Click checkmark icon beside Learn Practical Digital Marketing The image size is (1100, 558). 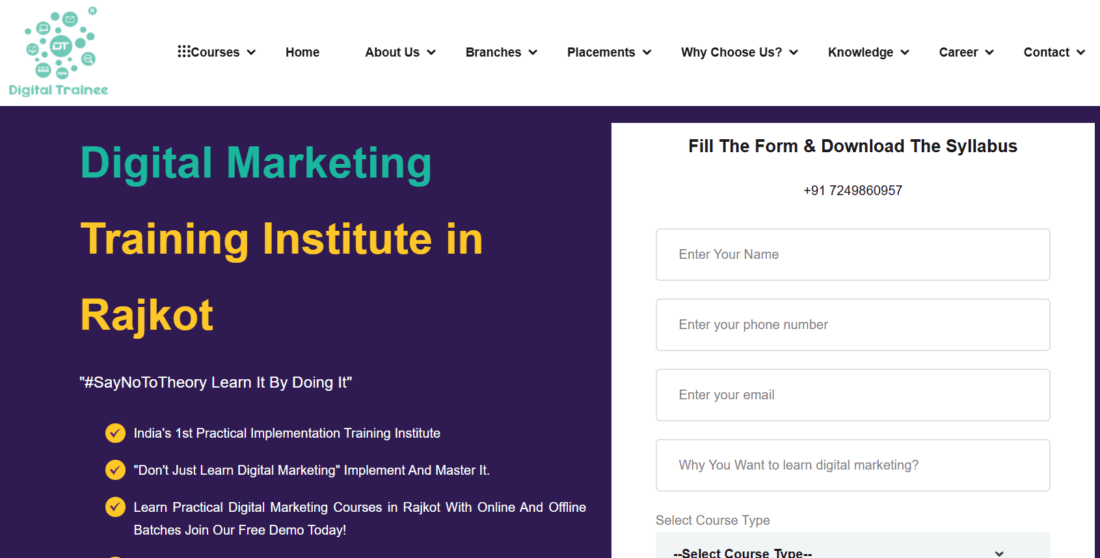point(115,507)
